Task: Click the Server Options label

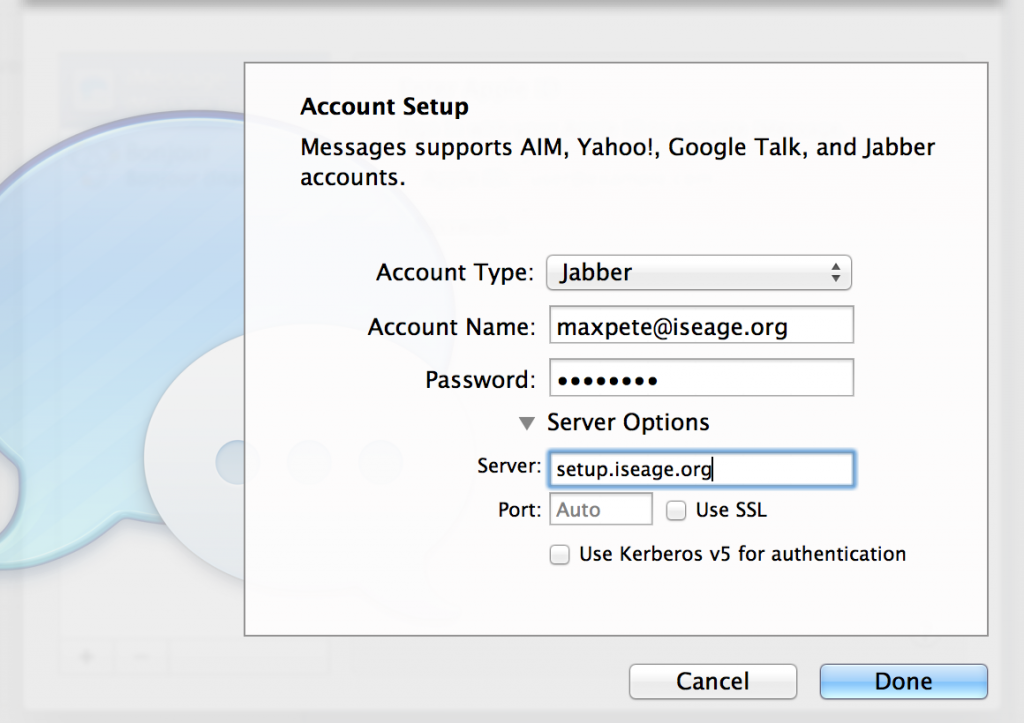Action: coord(628,423)
